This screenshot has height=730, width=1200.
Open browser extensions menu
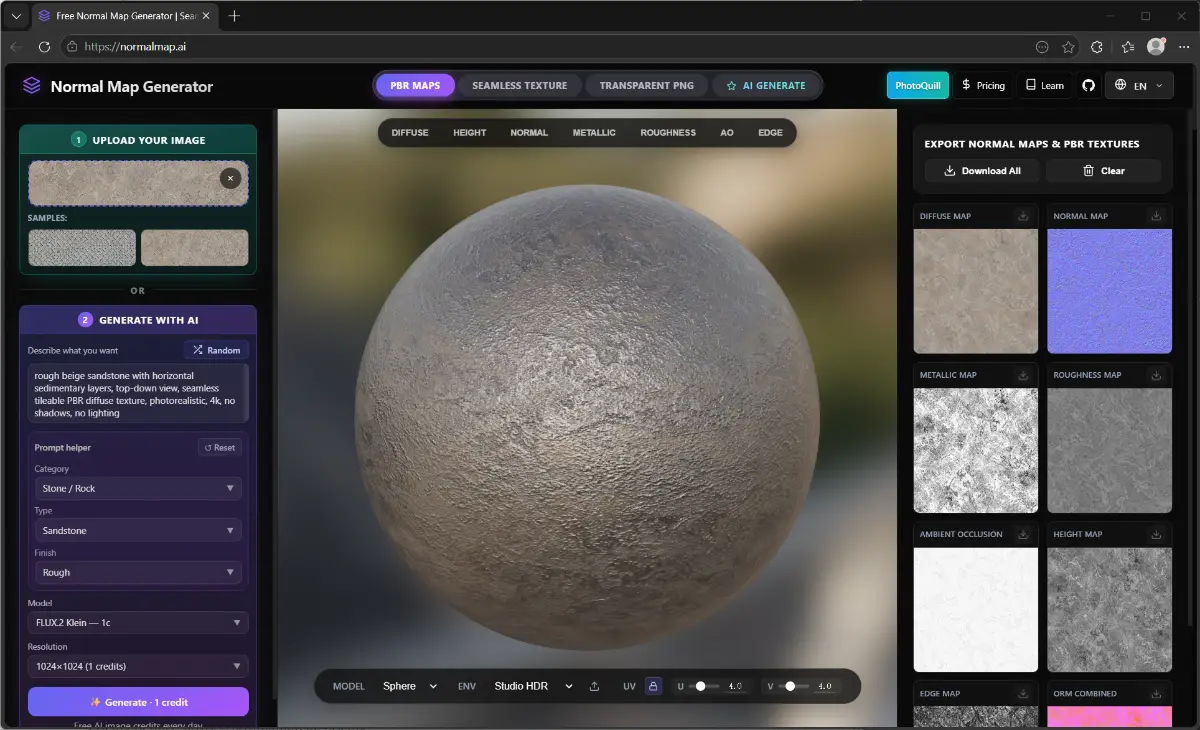(x=1097, y=46)
